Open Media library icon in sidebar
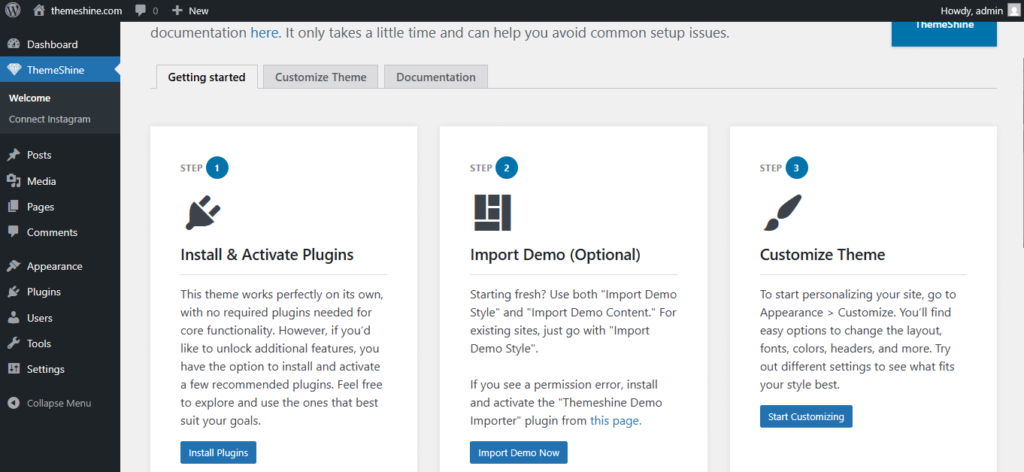This screenshot has width=1024, height=472. point(14,181)
